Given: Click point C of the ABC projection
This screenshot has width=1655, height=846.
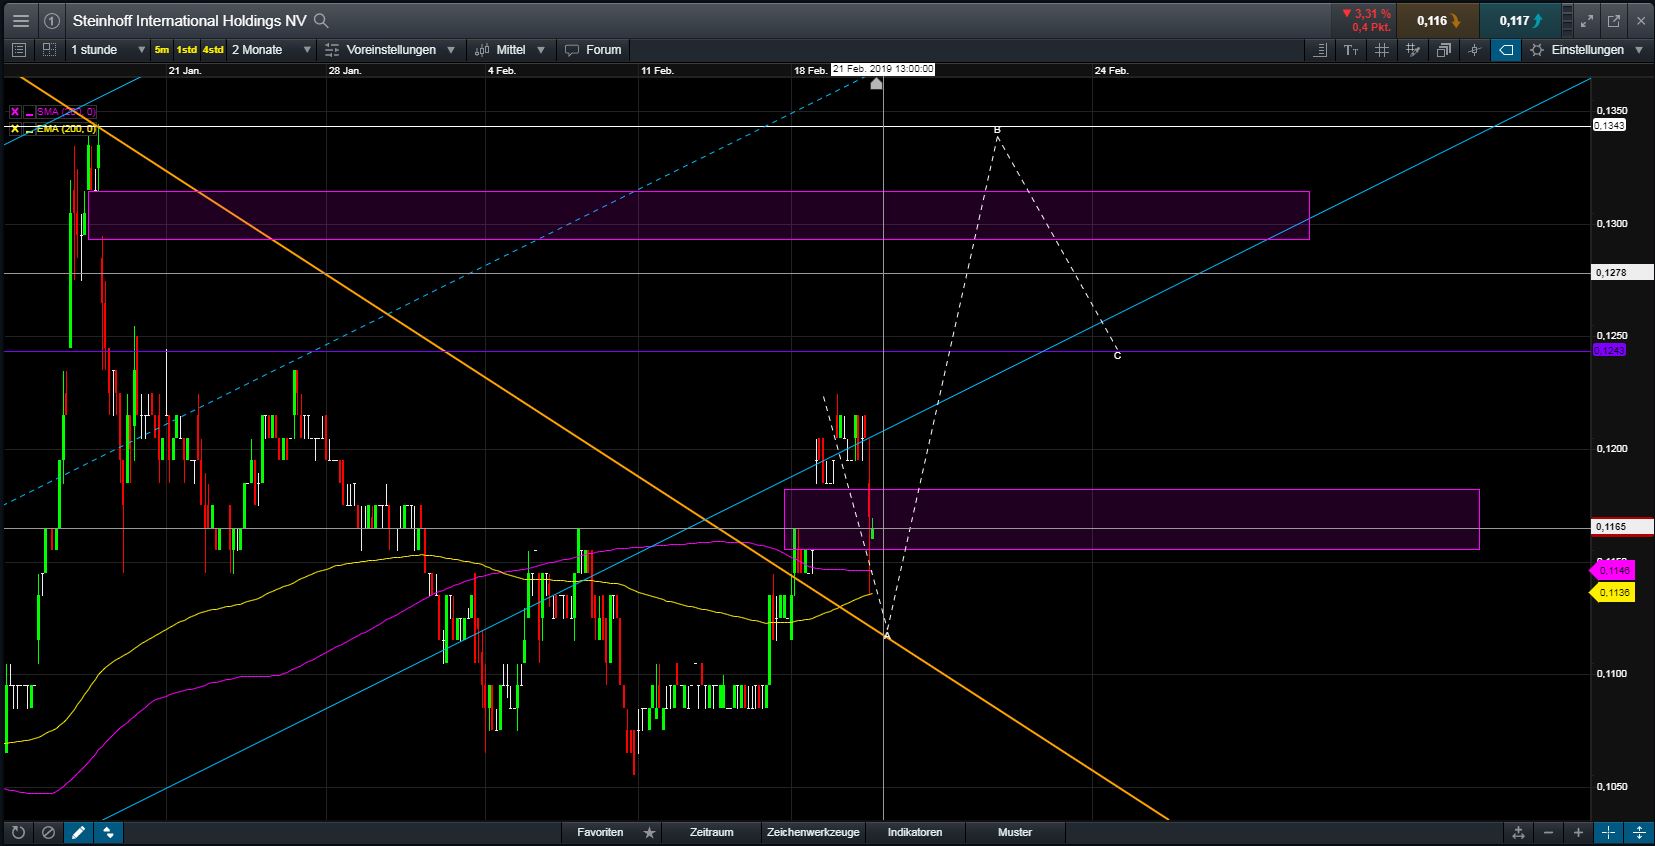Looking at the screenshot, I should (x=1117, y=355).
